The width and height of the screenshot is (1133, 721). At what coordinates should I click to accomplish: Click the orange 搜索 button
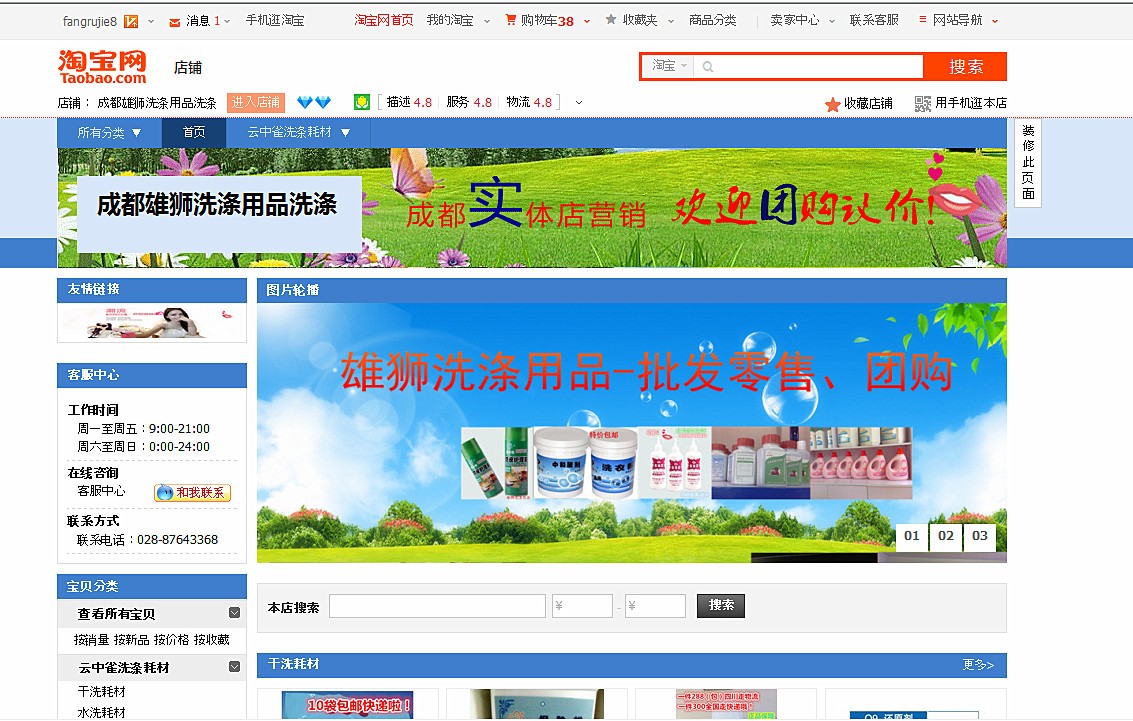[x=965, y=66]
